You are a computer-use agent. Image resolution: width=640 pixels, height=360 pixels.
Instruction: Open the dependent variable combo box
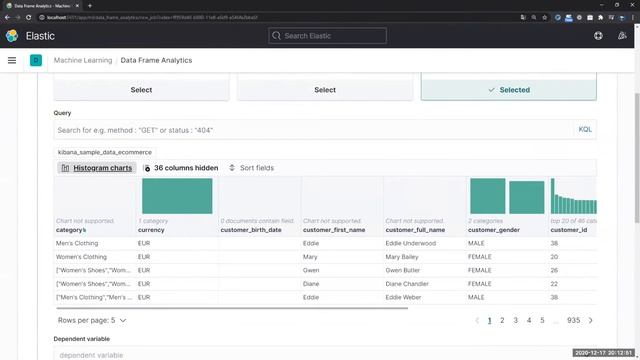[x=324, y=355]
